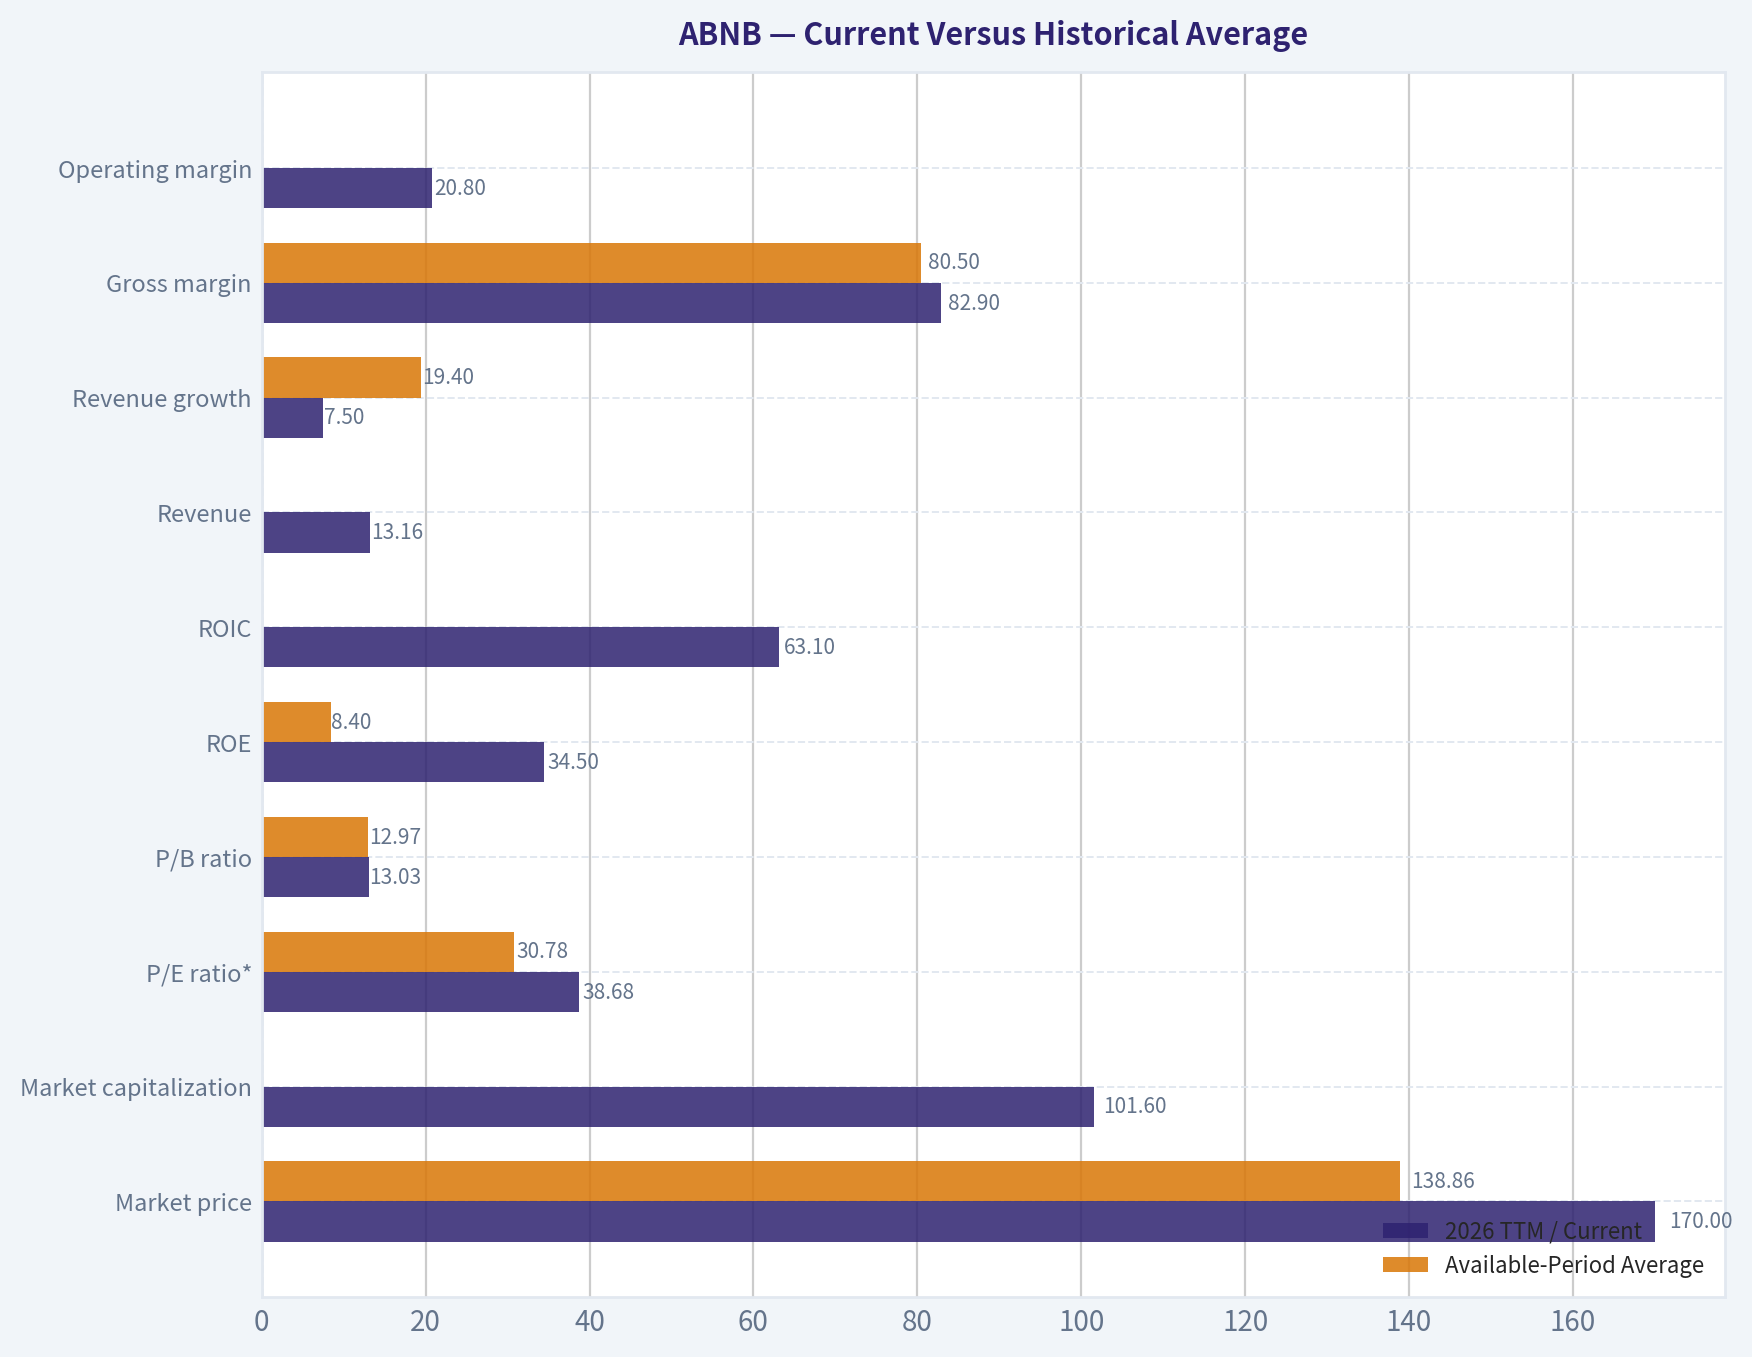Click the x-axis tick label 120
Image resolution: width=1752 pixels, height=1357 pixels.
coord(1245,1323)
